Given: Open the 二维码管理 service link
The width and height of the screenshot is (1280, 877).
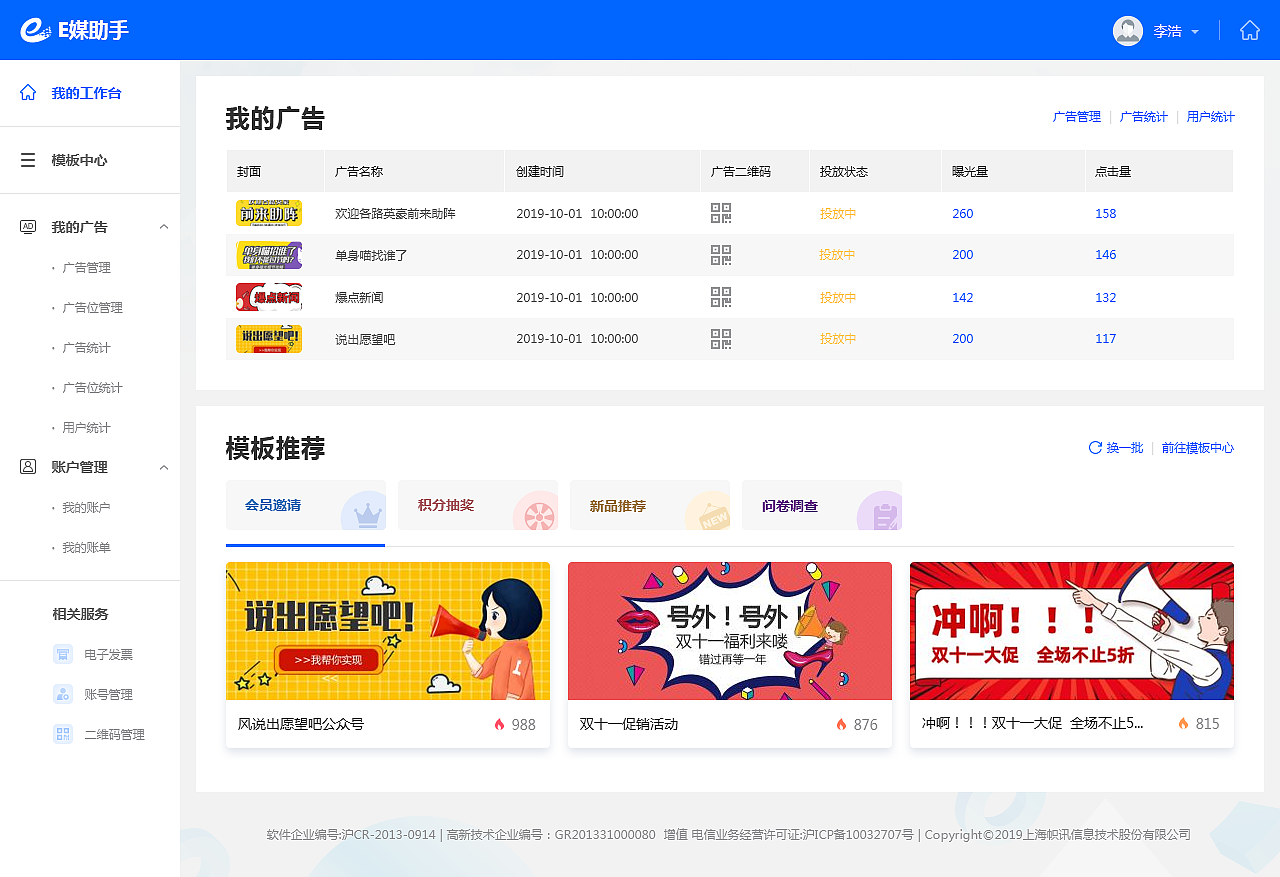Looking at the screenshot, I should (114, 735).
